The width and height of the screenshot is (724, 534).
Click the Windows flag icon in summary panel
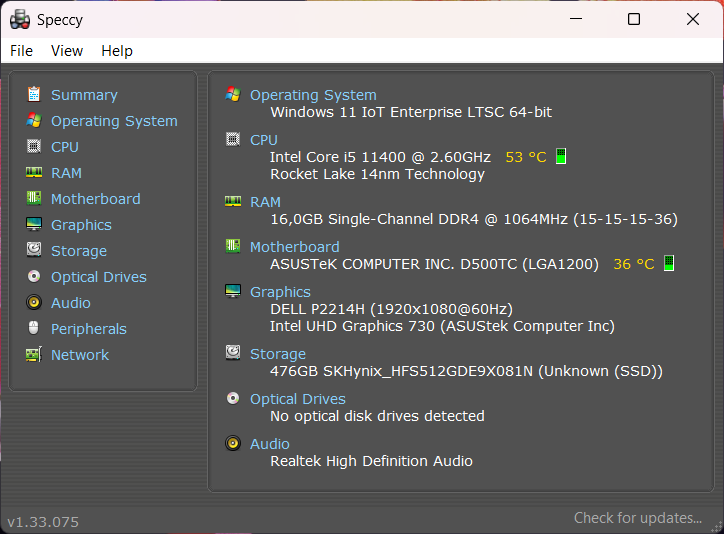coord(233,94)
